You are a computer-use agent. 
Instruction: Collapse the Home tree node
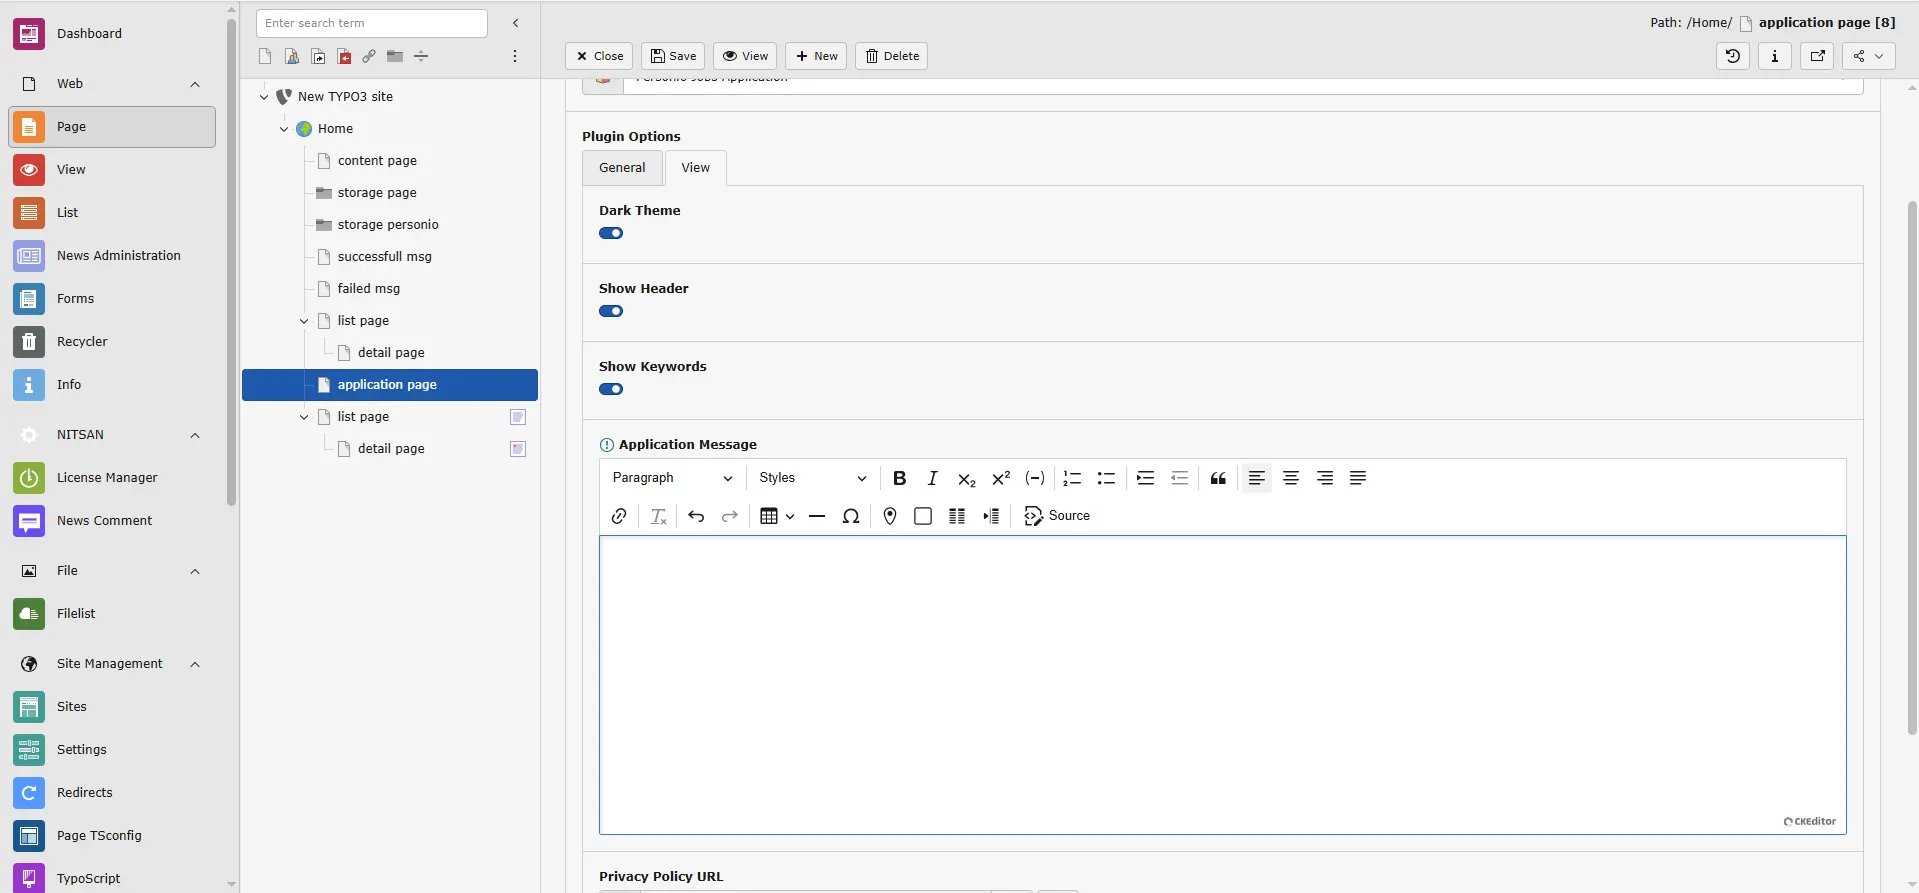click(x=284, y=129)
